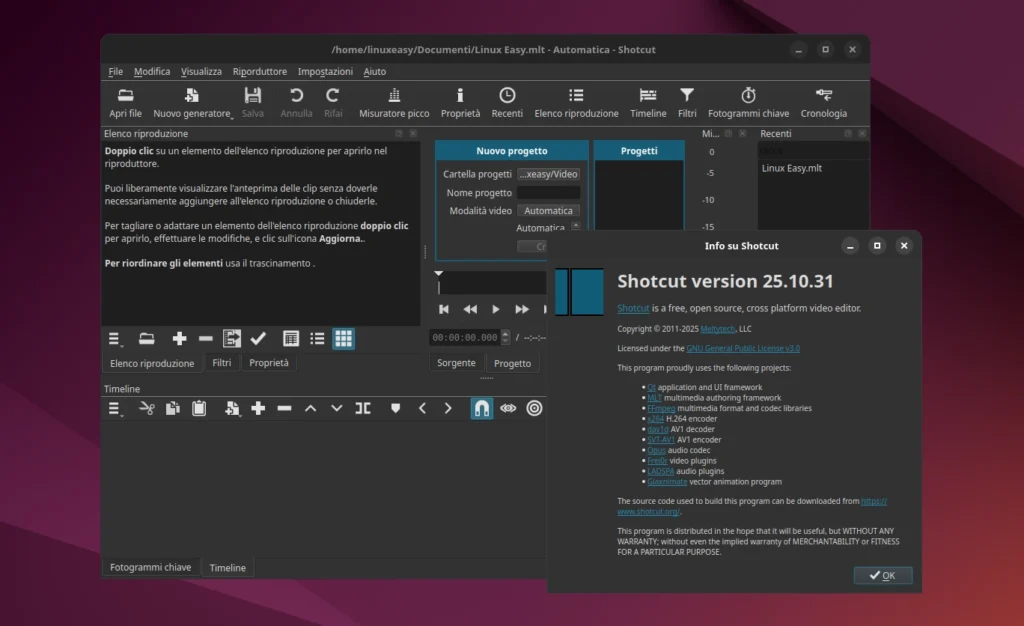Open the Riproduttore menu
This screenshot has height=626, width=1024.
pyautogui.click(x=260, y=71)
